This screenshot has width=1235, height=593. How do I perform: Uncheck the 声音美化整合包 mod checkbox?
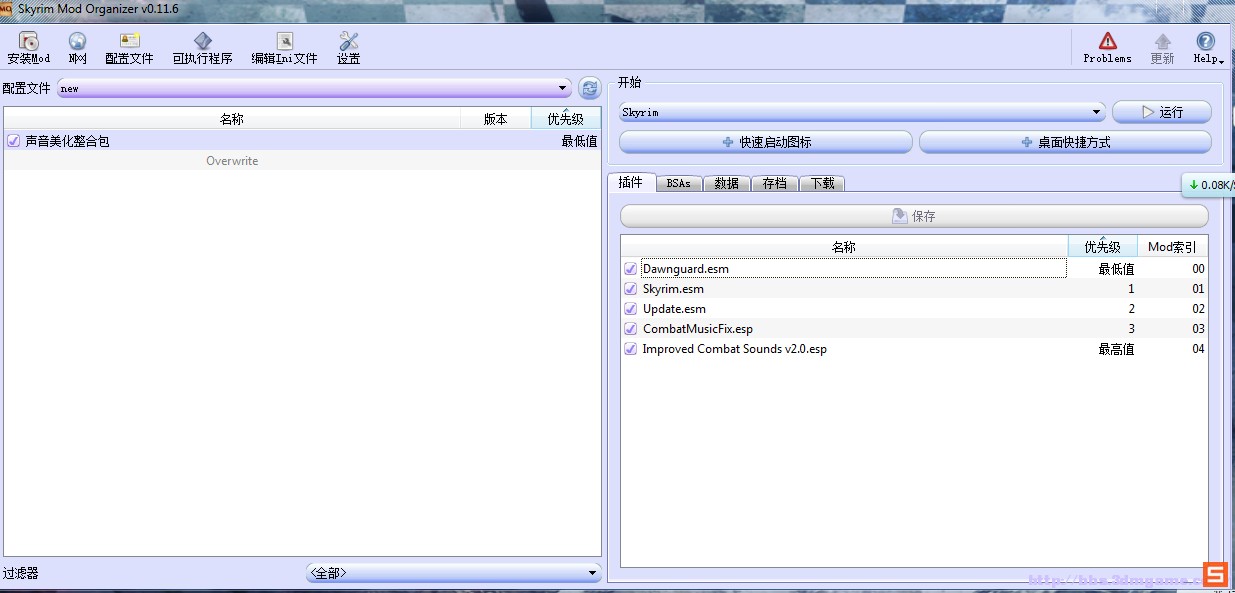pyautogui.click(x=13, y=141)
